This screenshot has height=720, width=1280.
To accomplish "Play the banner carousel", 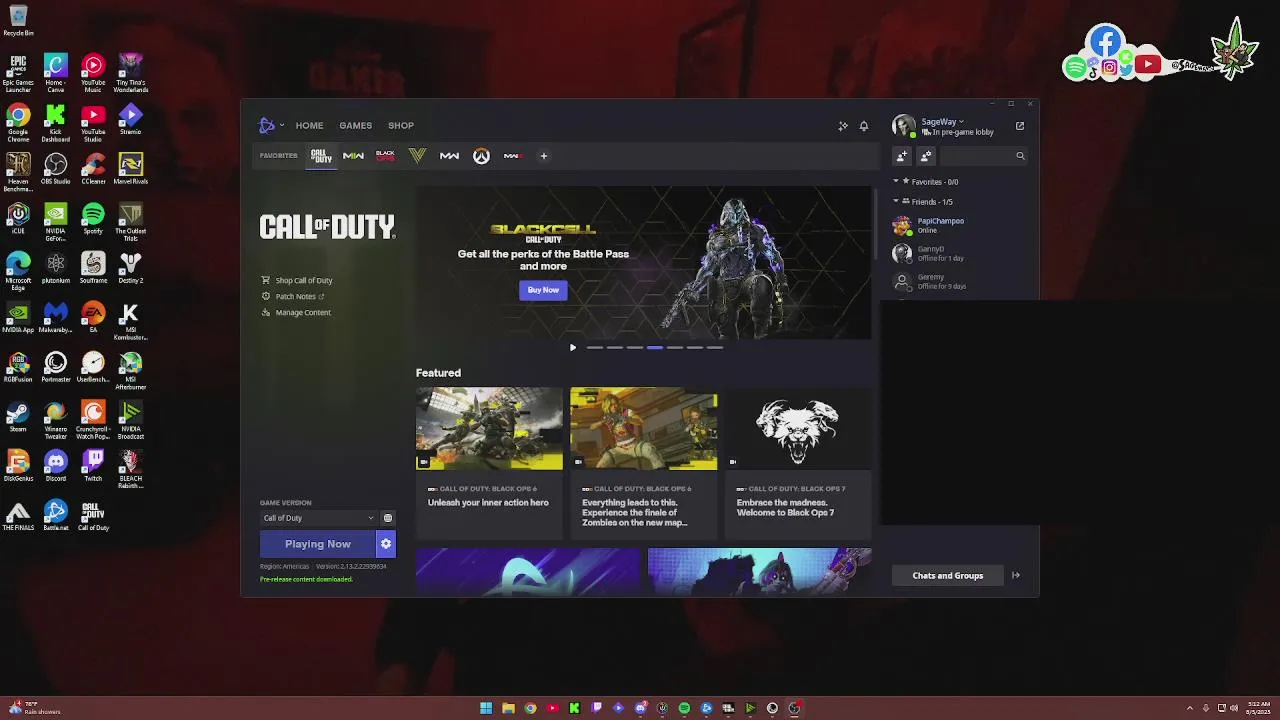I will tap(573, 348).
